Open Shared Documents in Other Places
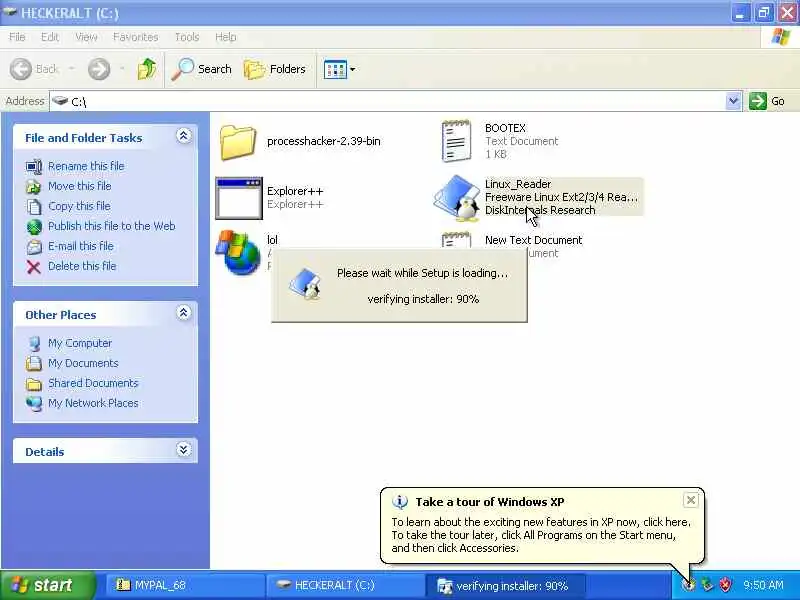800x600 pixels. pos(93,383)
